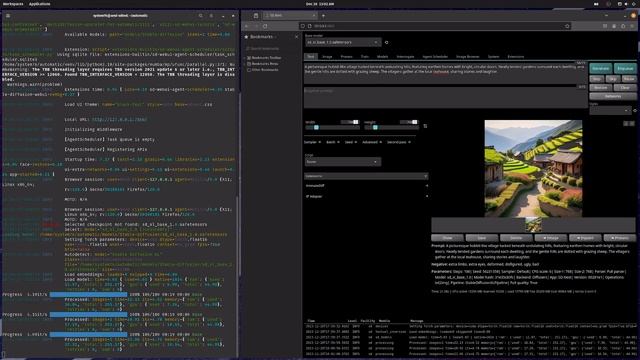Click the Firefox list-tabs icon left of the tab
640x360 pixels.
(x=256, y=16)
